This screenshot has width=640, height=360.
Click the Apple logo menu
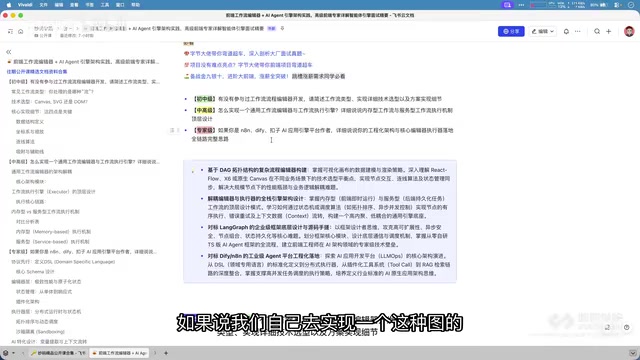[9, 5]
